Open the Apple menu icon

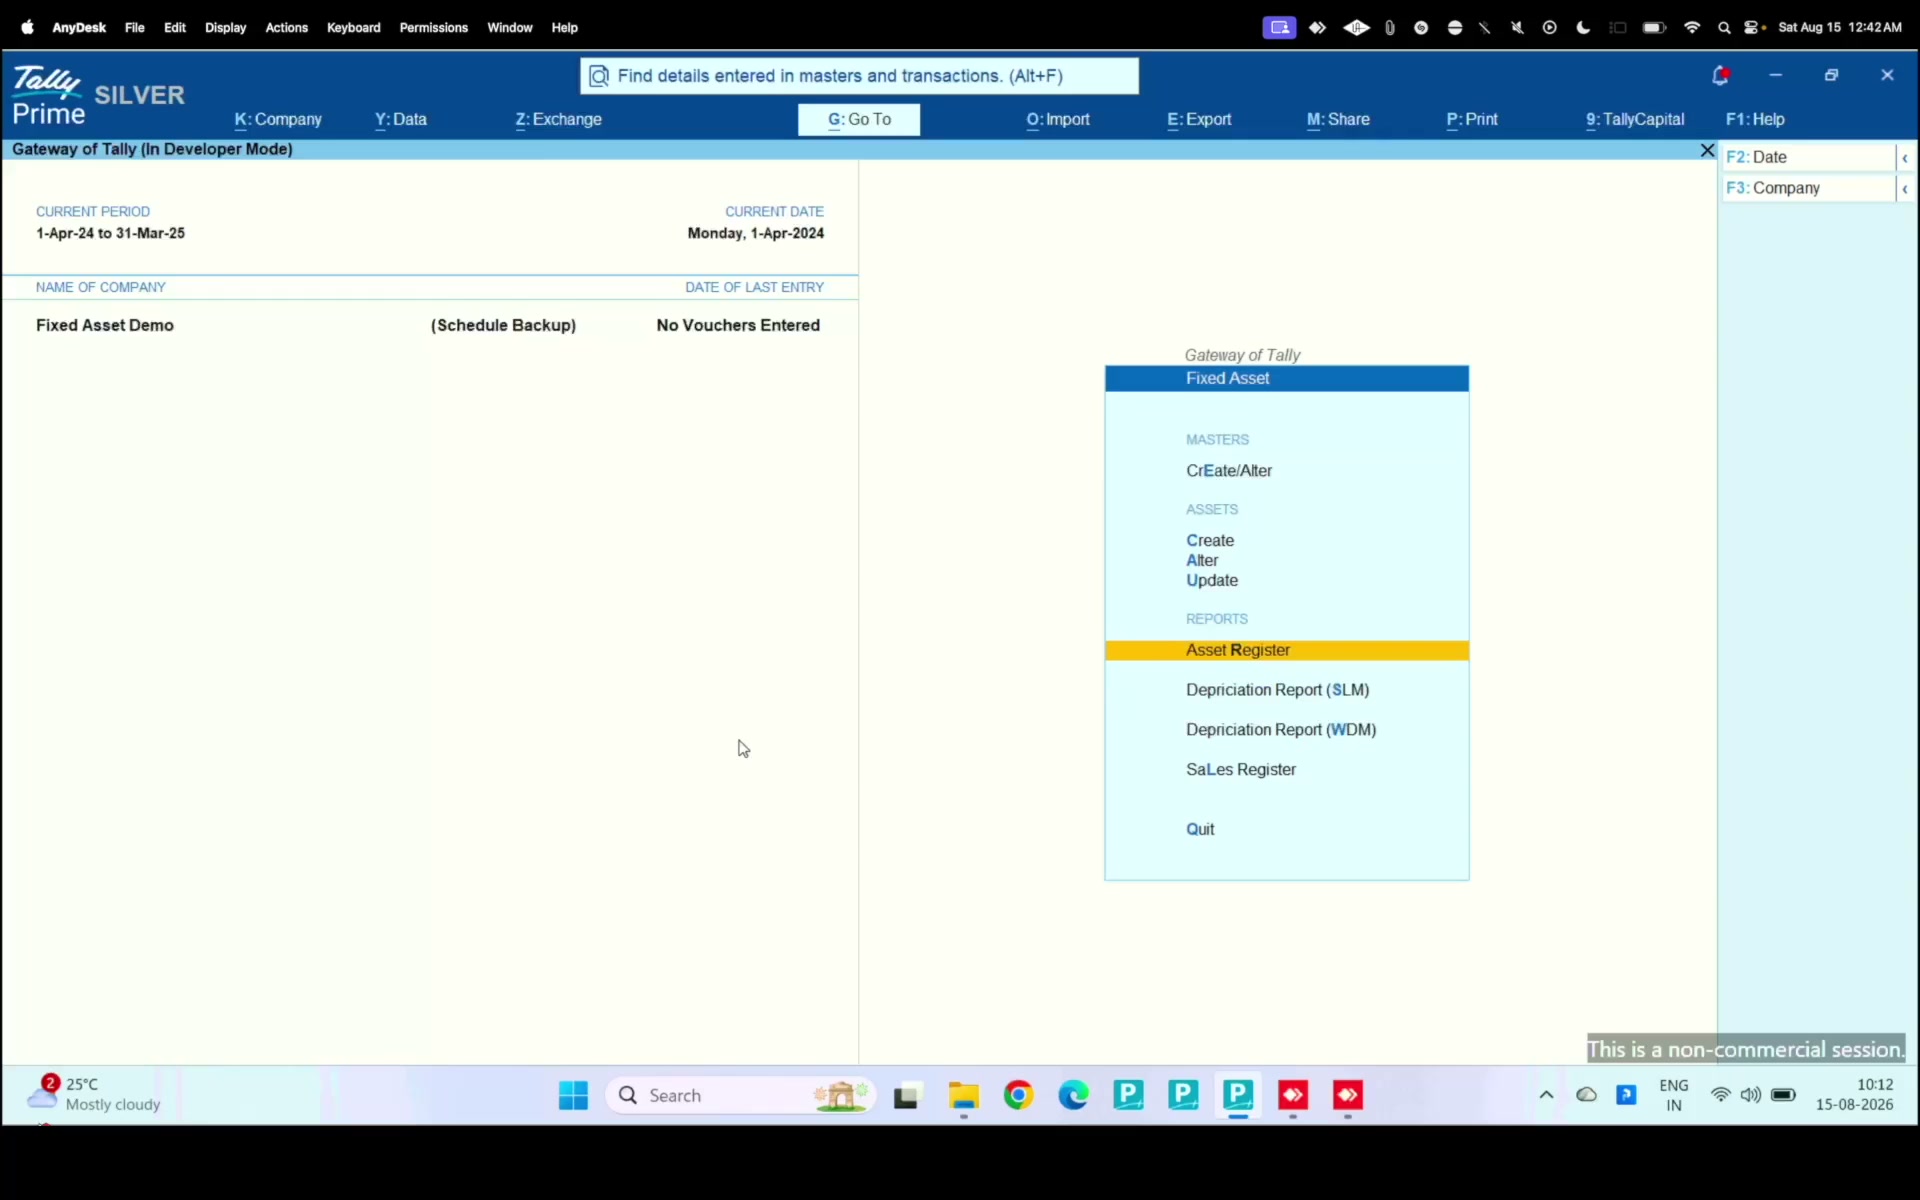click(27, 27)
